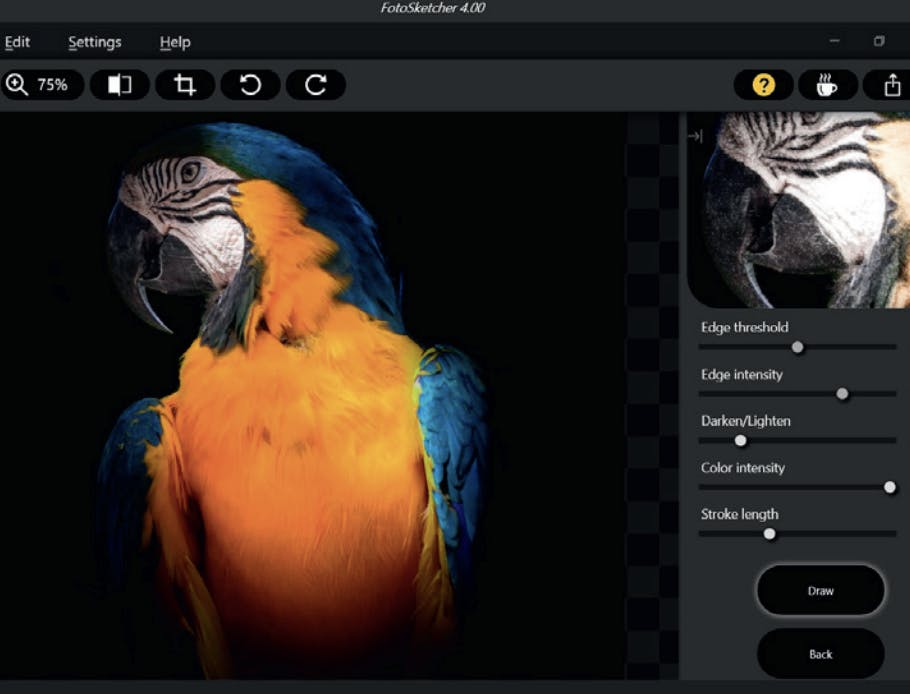This screenshot has height=694, width=910.
Task: Click the Edge intensity slider handle
Action: point(842,394)
